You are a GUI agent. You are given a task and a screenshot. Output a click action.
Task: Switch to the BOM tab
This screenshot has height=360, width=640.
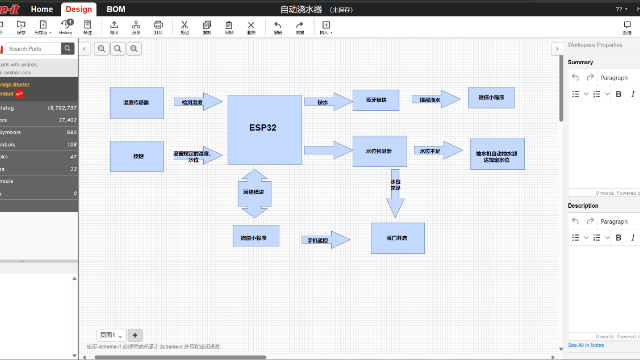pos(116,9)
